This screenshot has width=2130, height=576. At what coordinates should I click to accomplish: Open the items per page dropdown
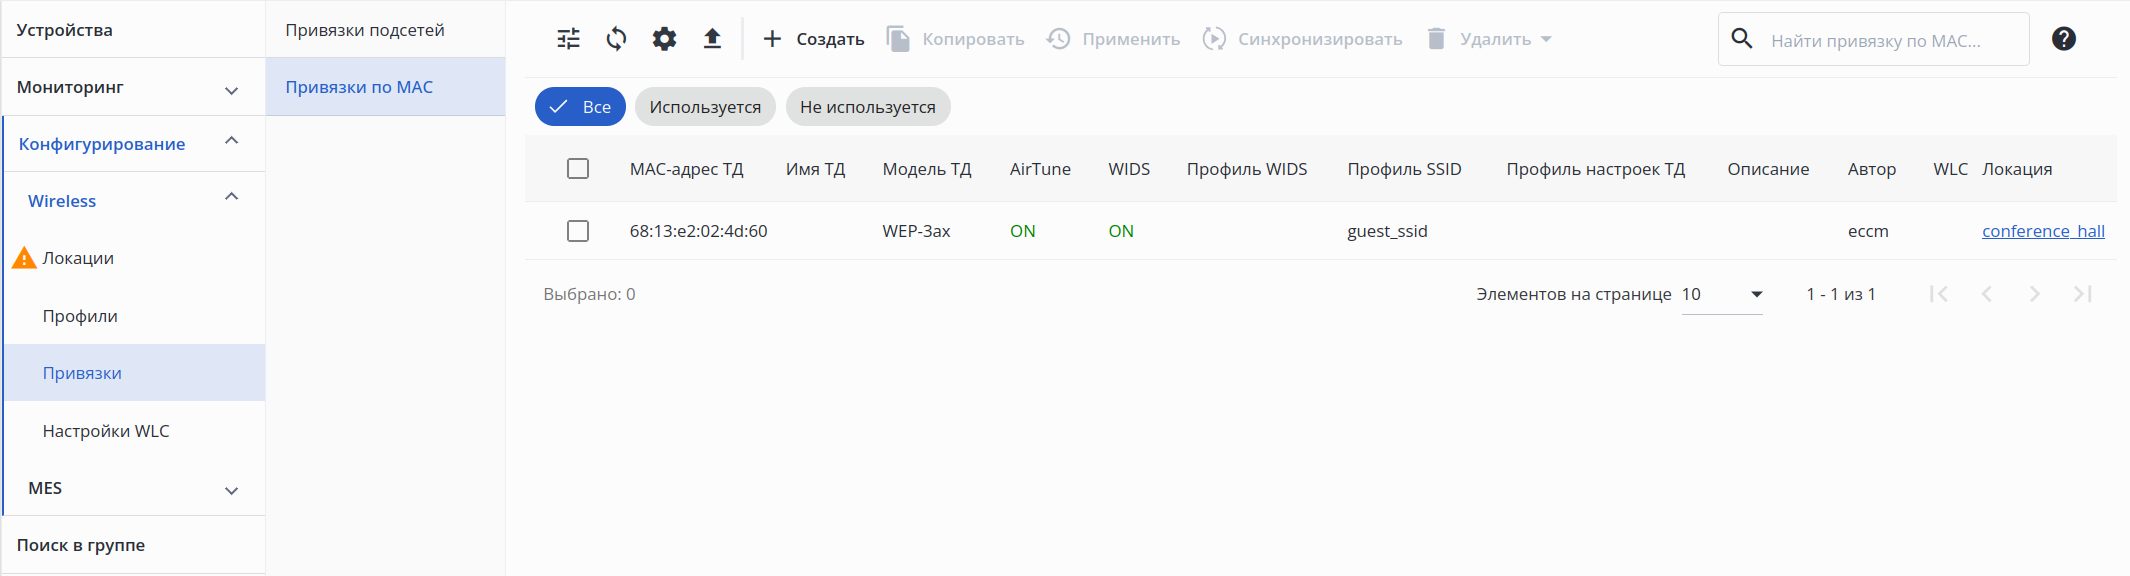[1722, 294]
